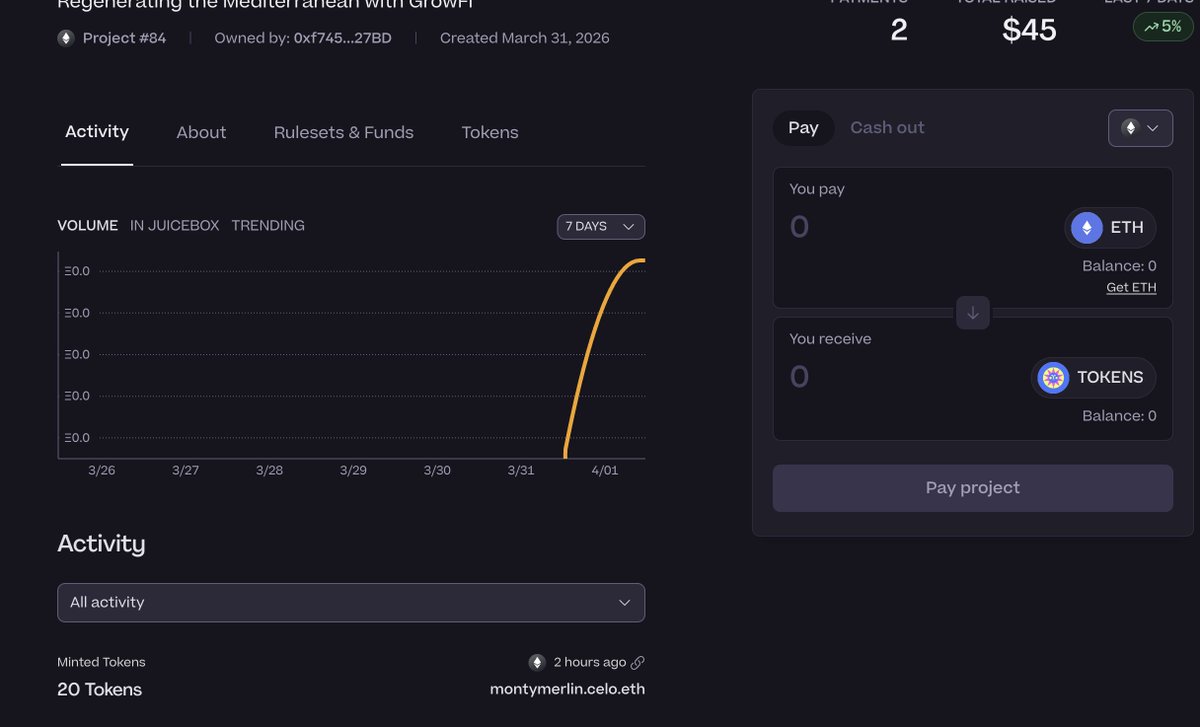Click the Ethereum icon beside Project #84
The width and height of the screenshot is (1200, 727).
[x=66, y=38]
